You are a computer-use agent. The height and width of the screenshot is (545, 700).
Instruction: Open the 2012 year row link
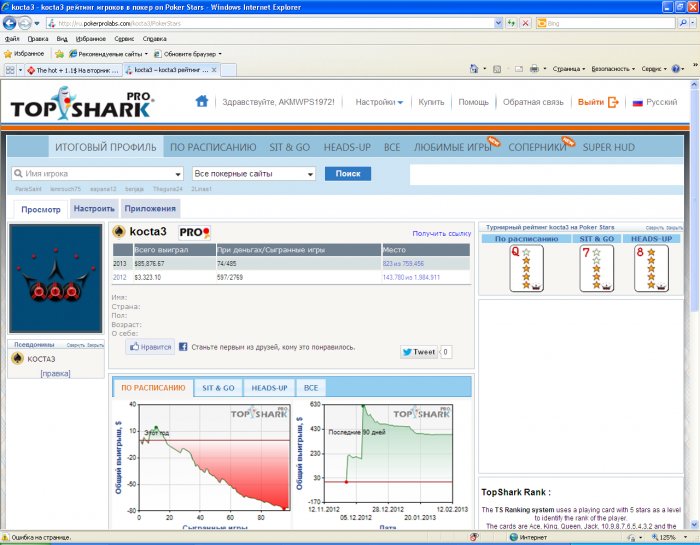(120, 277)
